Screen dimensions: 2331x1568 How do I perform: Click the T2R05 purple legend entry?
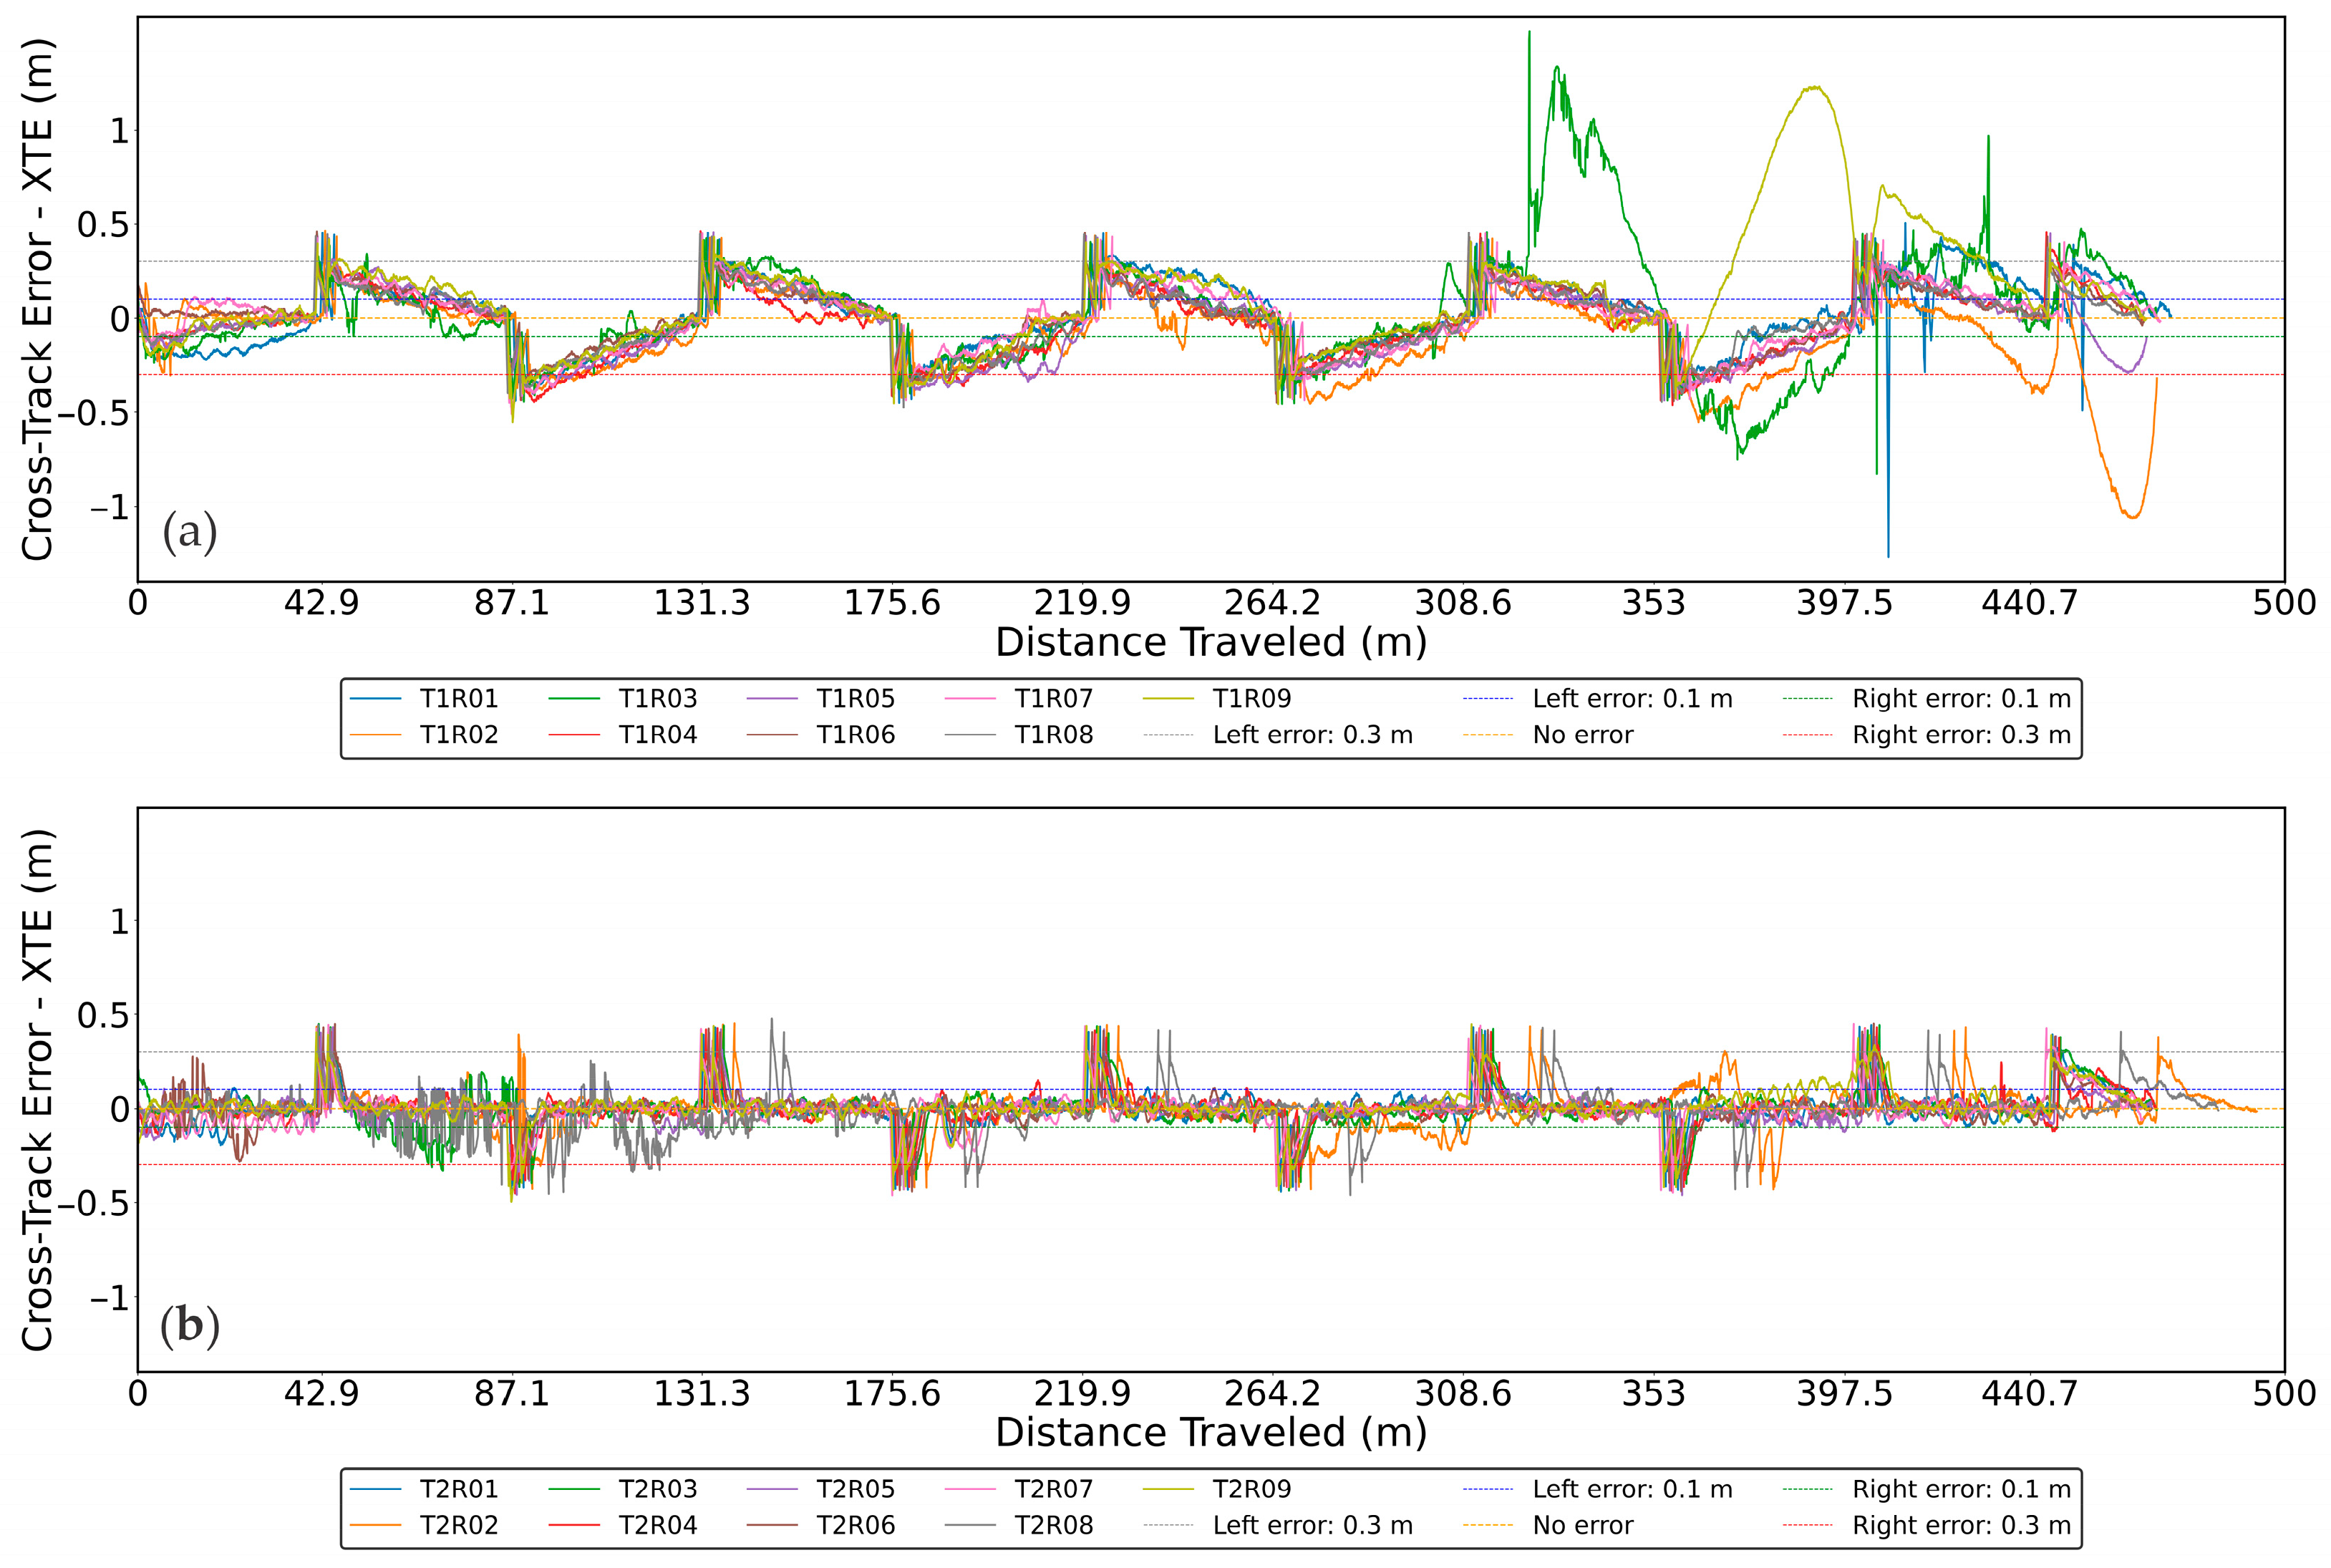[855, 1489]
